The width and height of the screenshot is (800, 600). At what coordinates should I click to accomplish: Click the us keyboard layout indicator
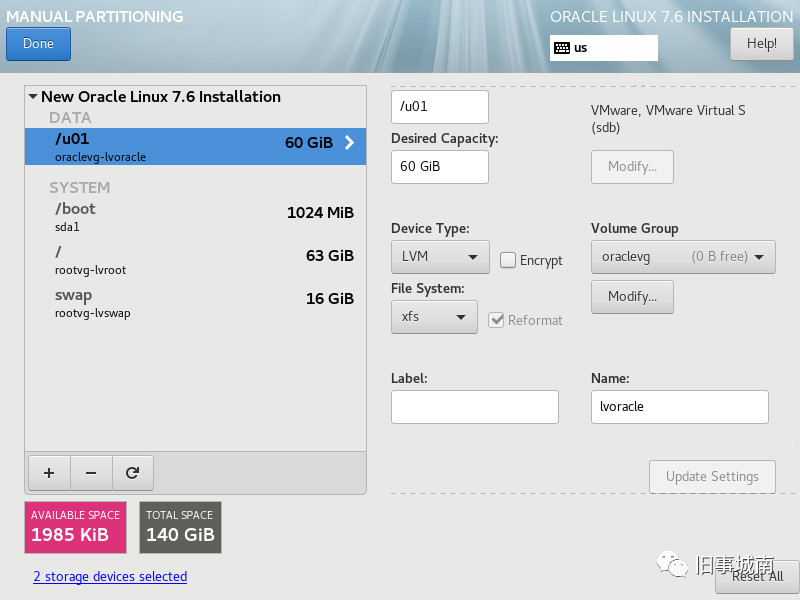(604, 48)
